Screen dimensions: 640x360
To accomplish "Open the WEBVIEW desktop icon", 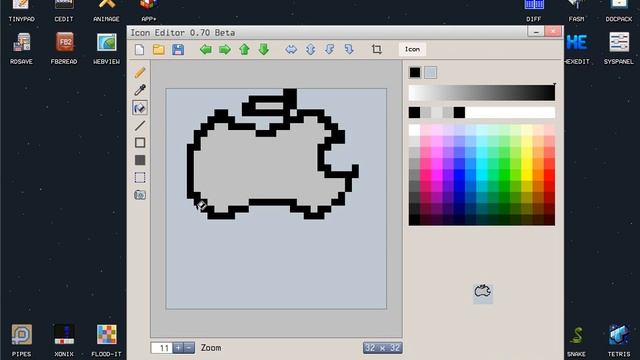I will coord(106,48).
